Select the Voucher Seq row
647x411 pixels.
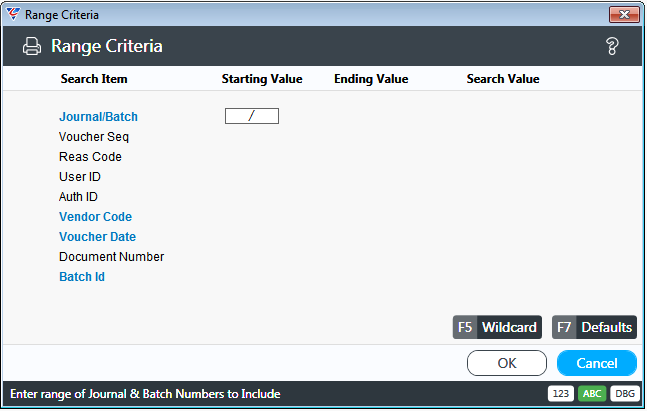point(94,137)
